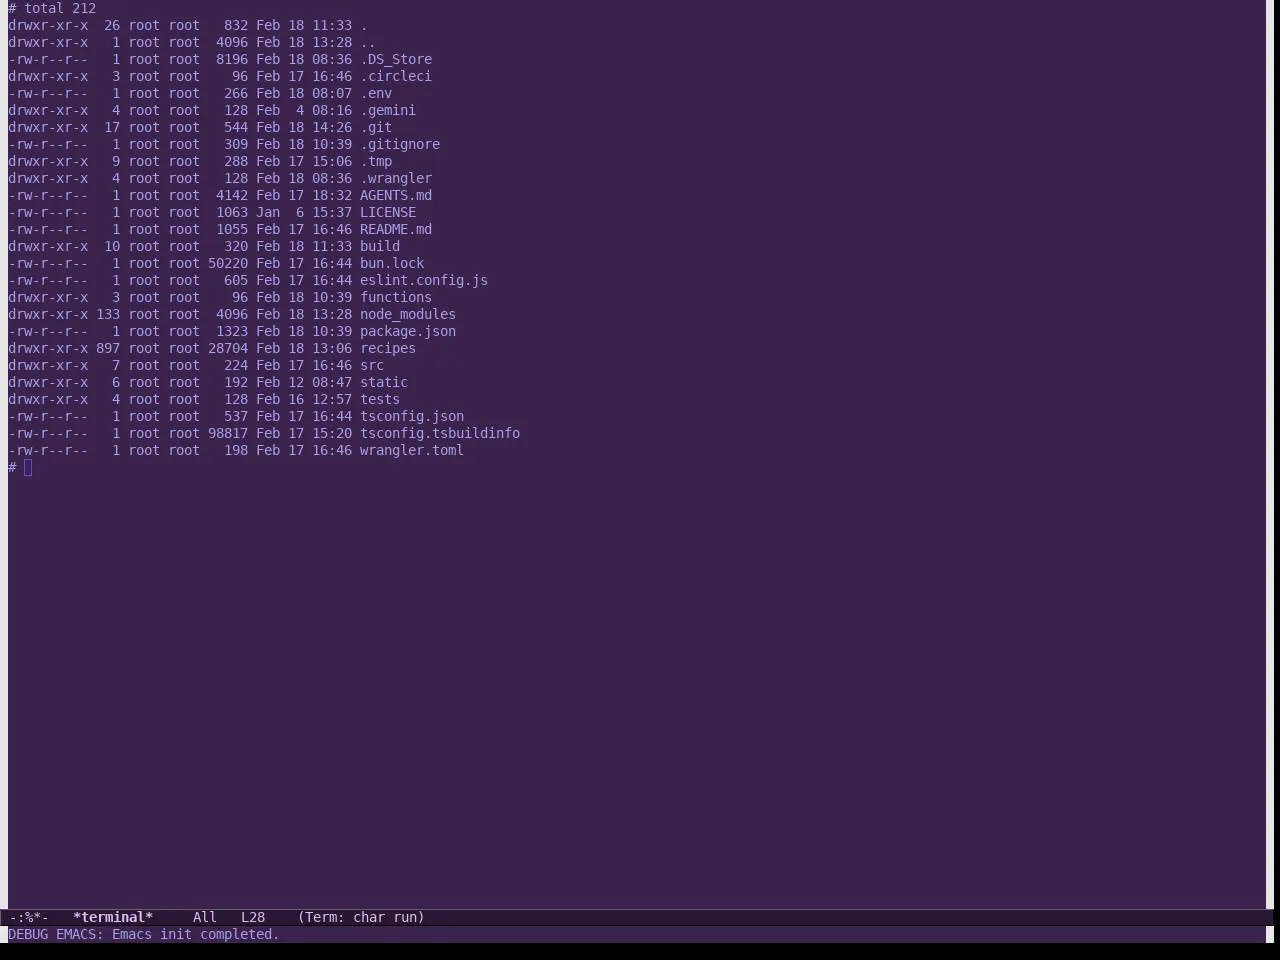Click the .DS_Store filename

[396, 59]
